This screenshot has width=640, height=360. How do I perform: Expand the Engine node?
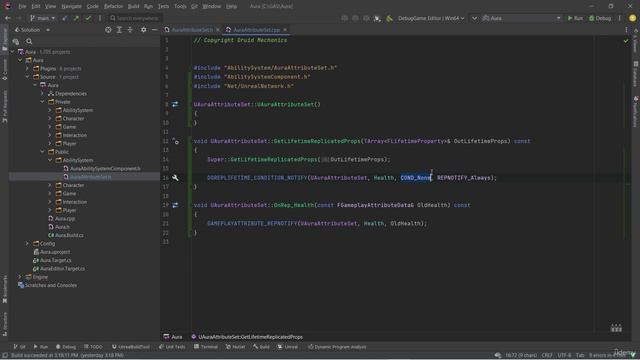click(x=20, y=277)
